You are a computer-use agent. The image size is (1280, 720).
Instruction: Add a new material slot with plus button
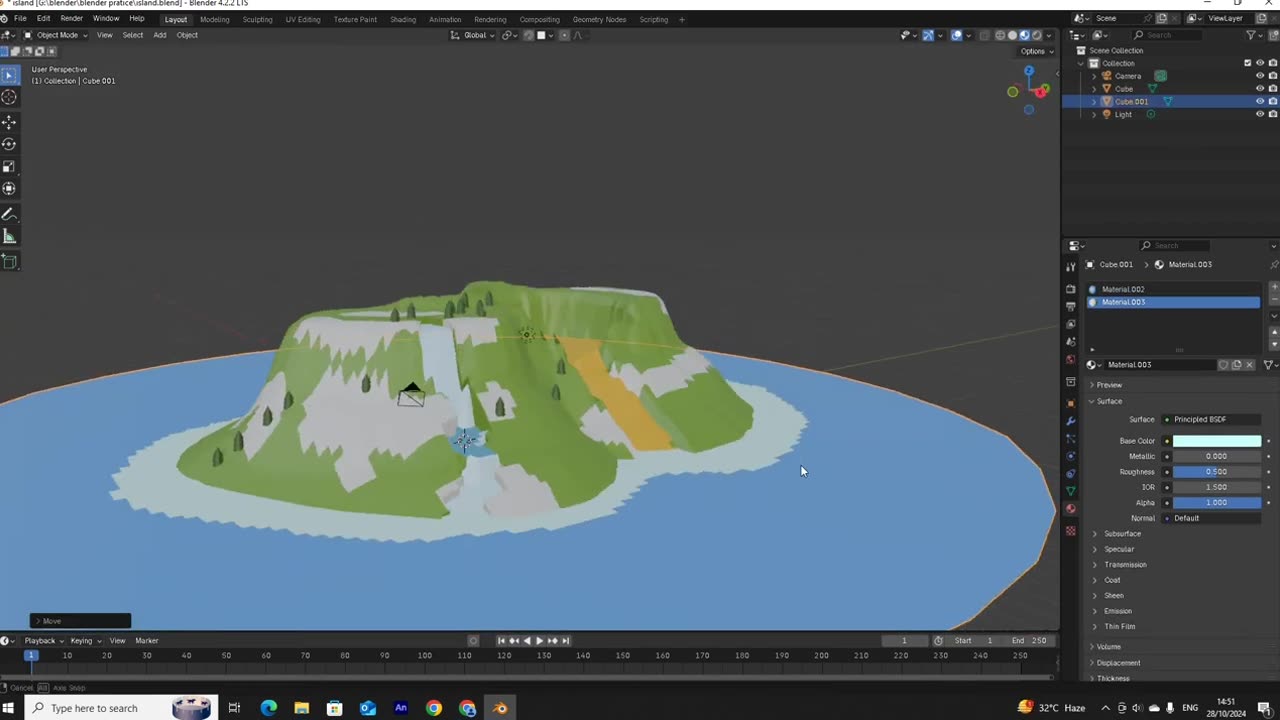pyautogui.click(x=1273, y=287)
